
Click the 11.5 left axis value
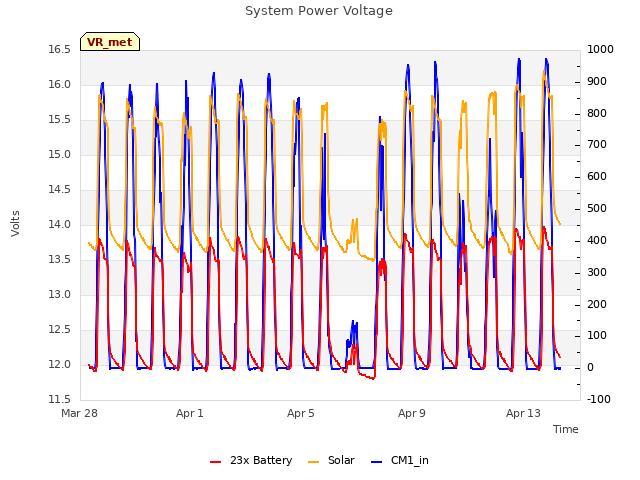click(x=60, y=400)
